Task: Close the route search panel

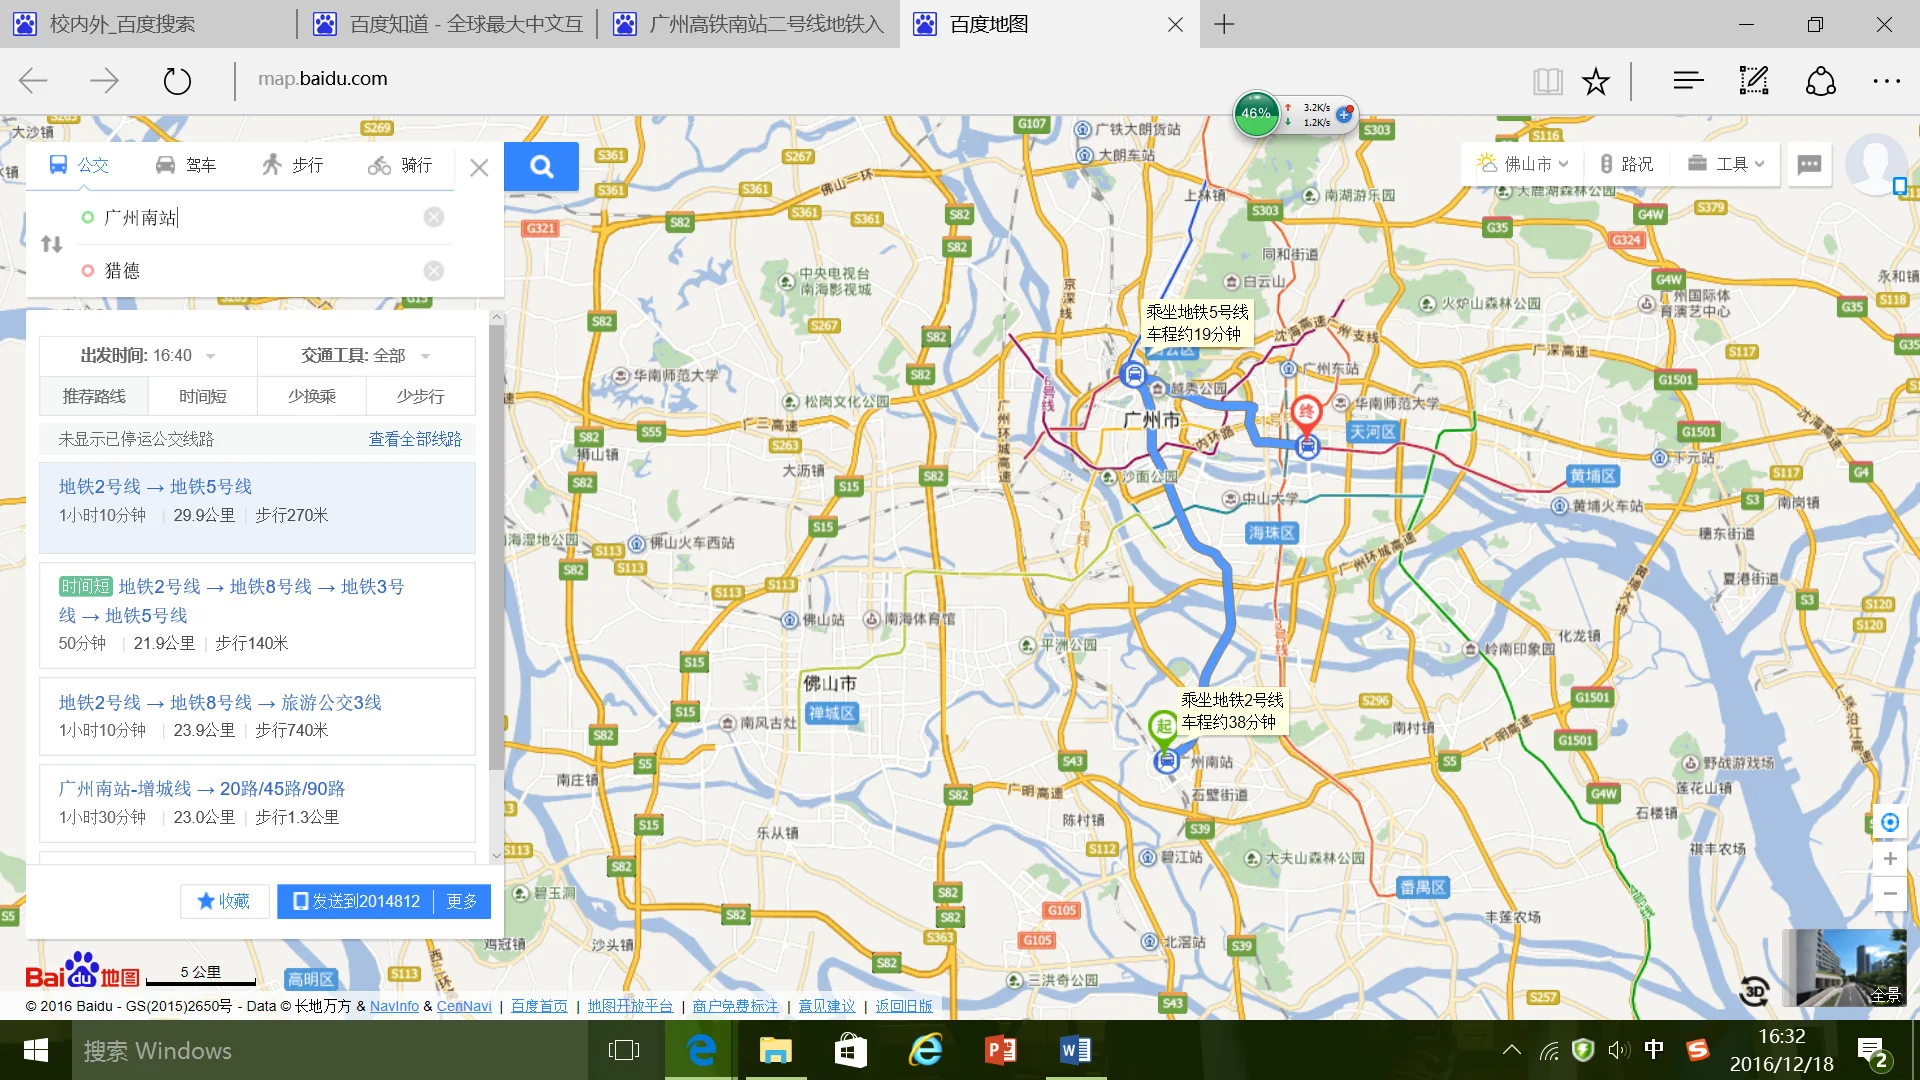Action: (x=479, y=168)
